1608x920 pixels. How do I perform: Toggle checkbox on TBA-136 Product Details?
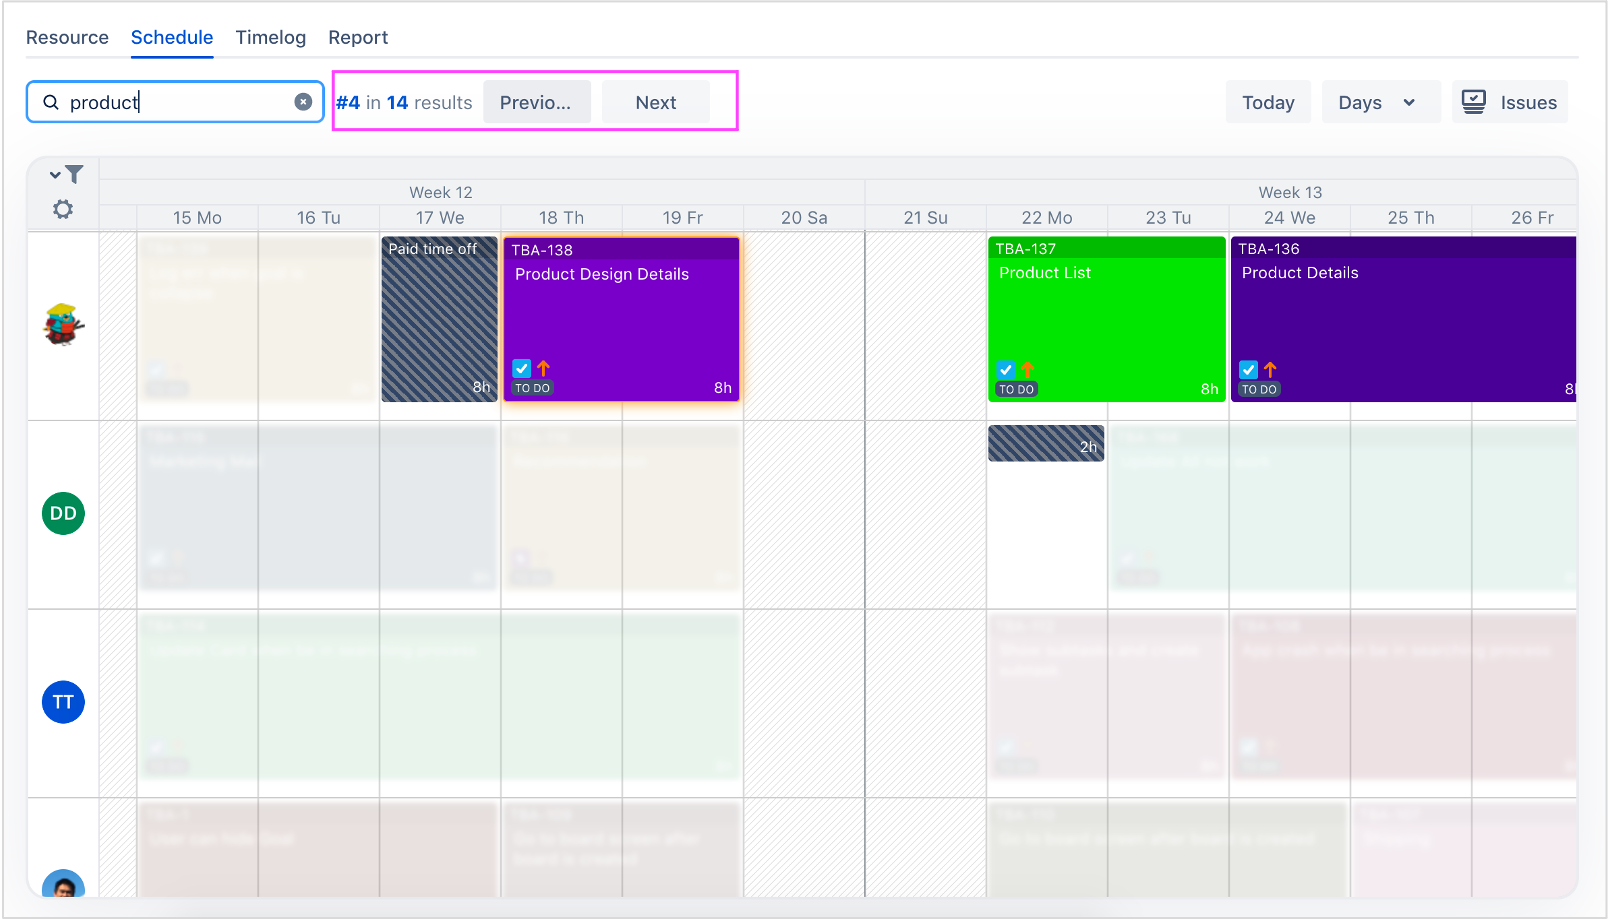click(1248, 369)
